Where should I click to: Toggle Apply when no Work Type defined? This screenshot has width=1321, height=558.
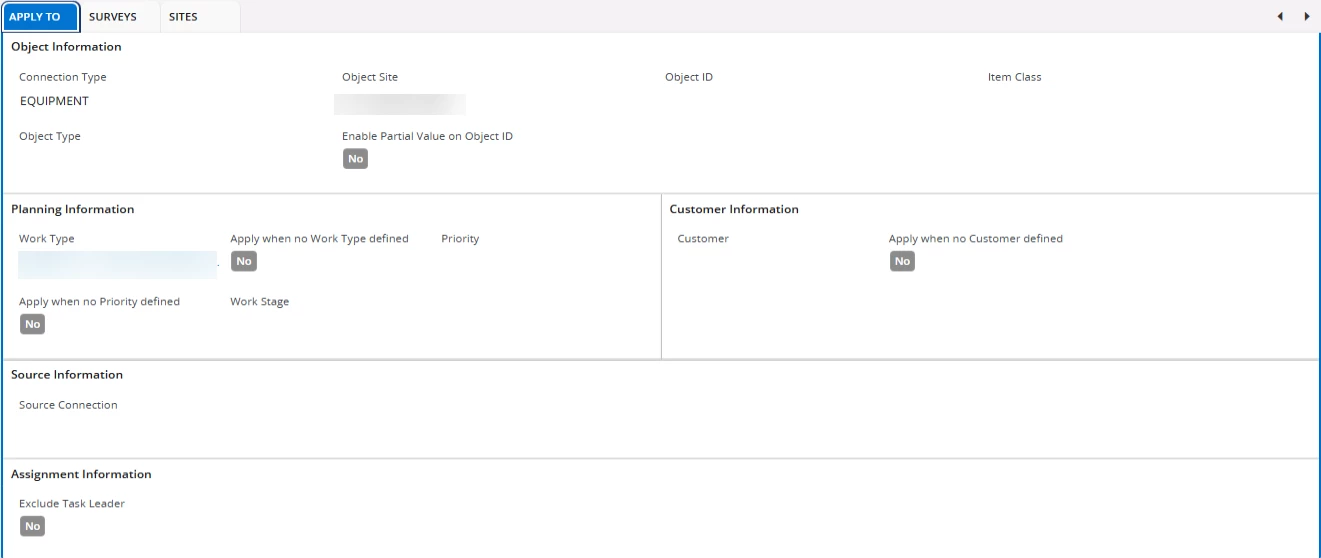(x=243, y=262)
